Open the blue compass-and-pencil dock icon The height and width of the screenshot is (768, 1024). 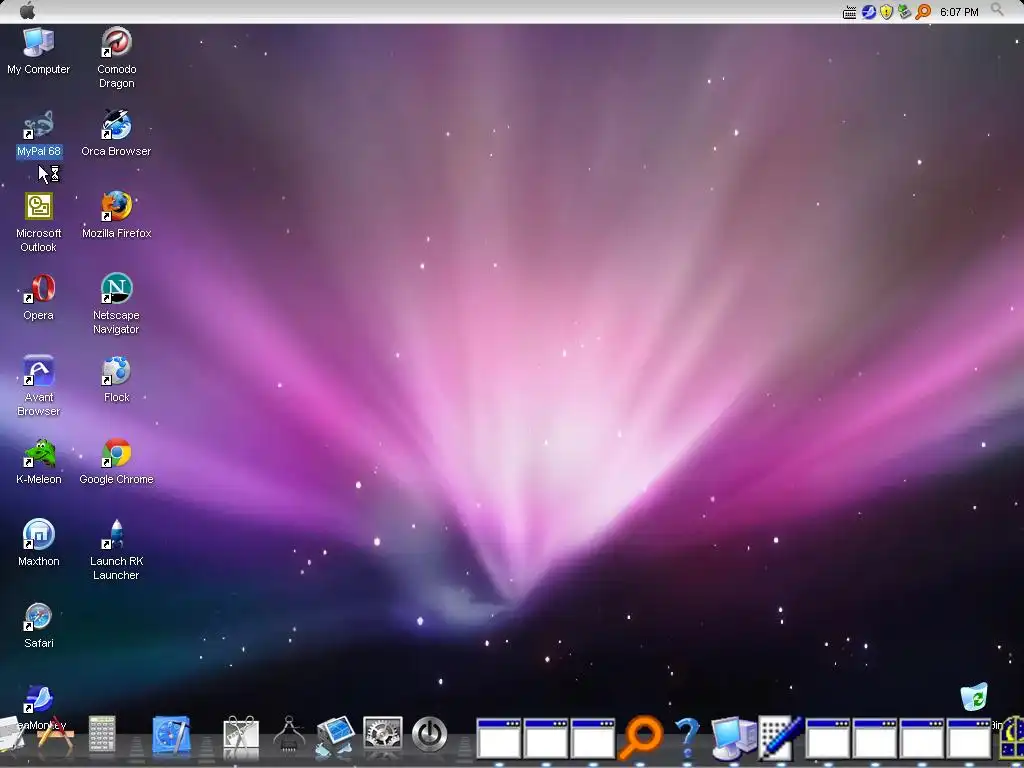(171, 735)
